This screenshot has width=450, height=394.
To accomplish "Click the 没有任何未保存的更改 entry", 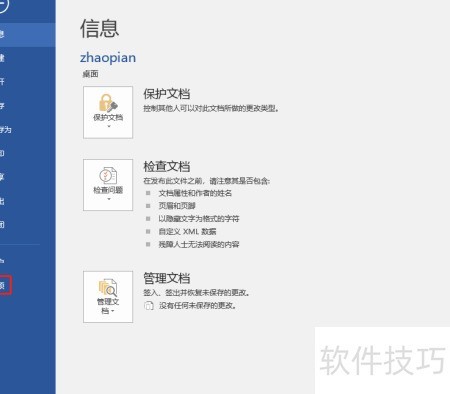I will coord(198,306).
